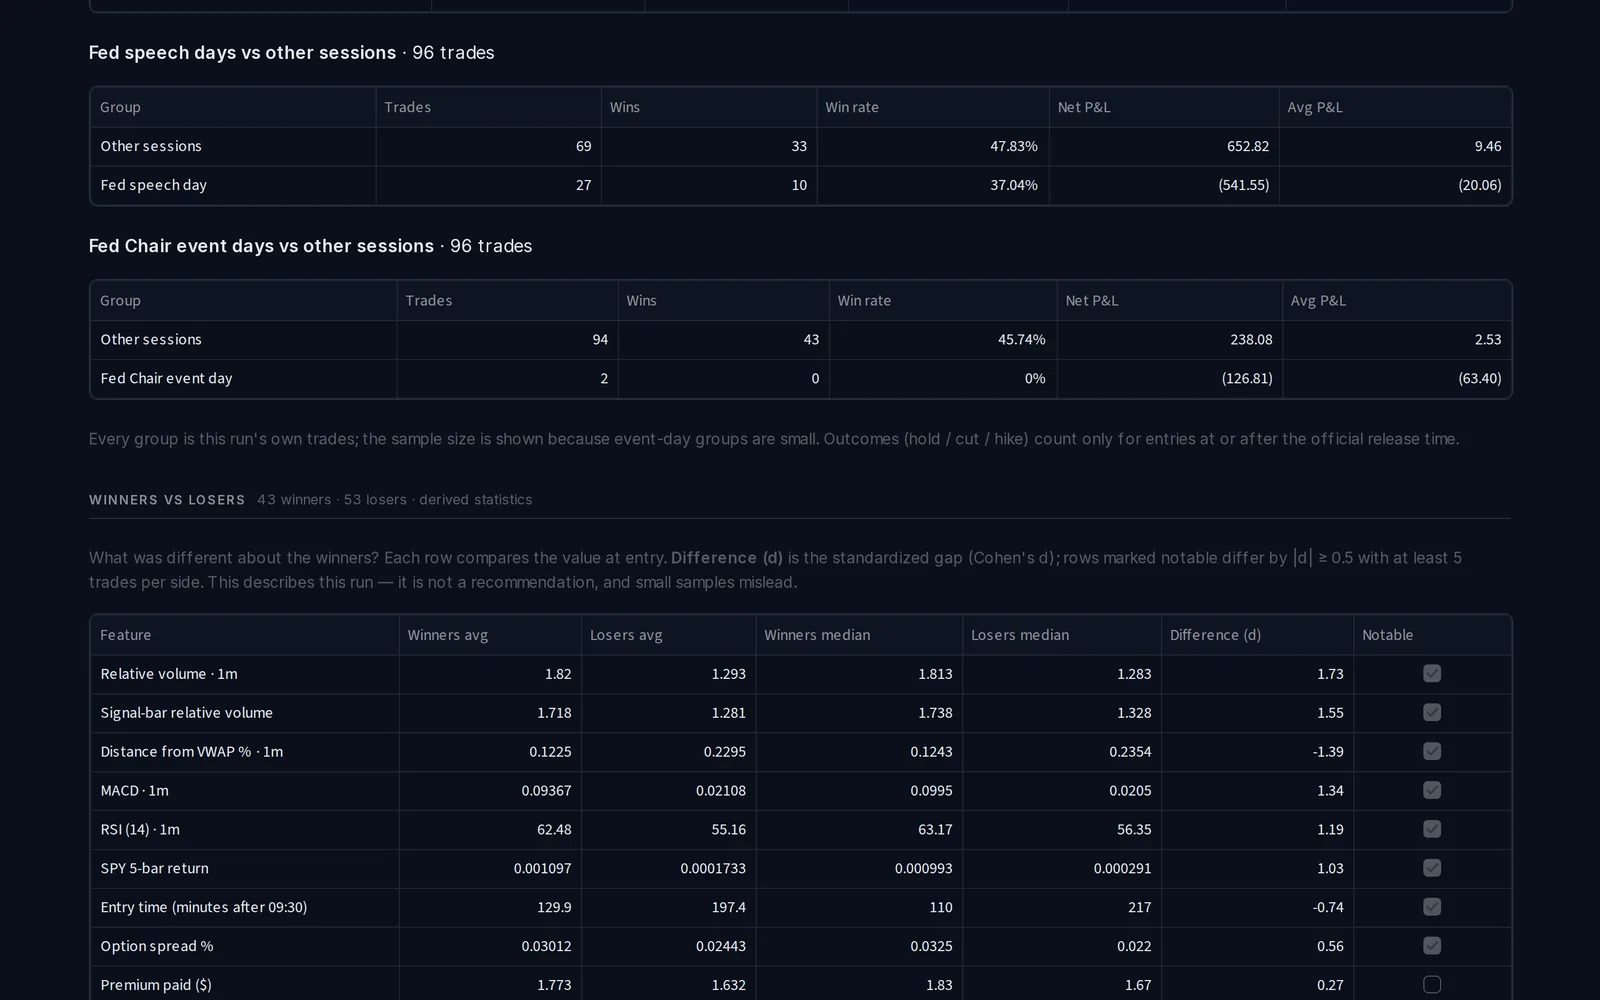
Task: Toggle the RSI (14) · 1m Notable checkbox
Action: [x=1432, y=829]
